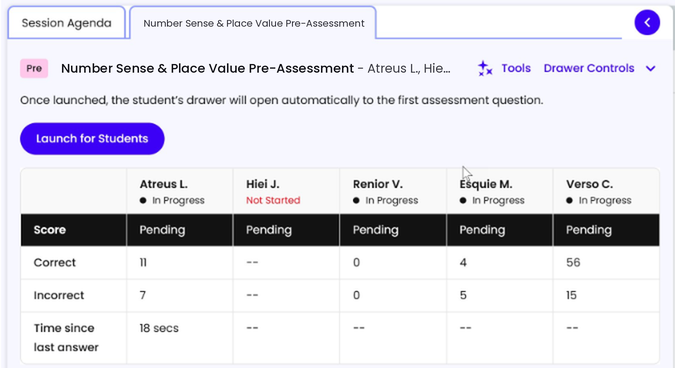Click the 18 secs value
Image resolution: width=675 pixels, height=368 pixels.
[x=159, y=328]
